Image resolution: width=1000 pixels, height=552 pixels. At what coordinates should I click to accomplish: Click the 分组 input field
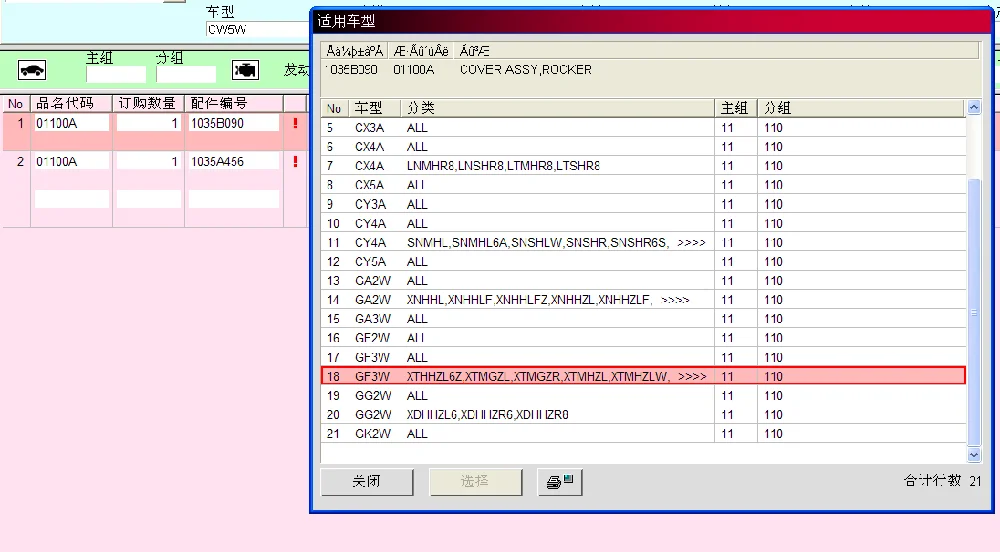click(x=186, y=75)
